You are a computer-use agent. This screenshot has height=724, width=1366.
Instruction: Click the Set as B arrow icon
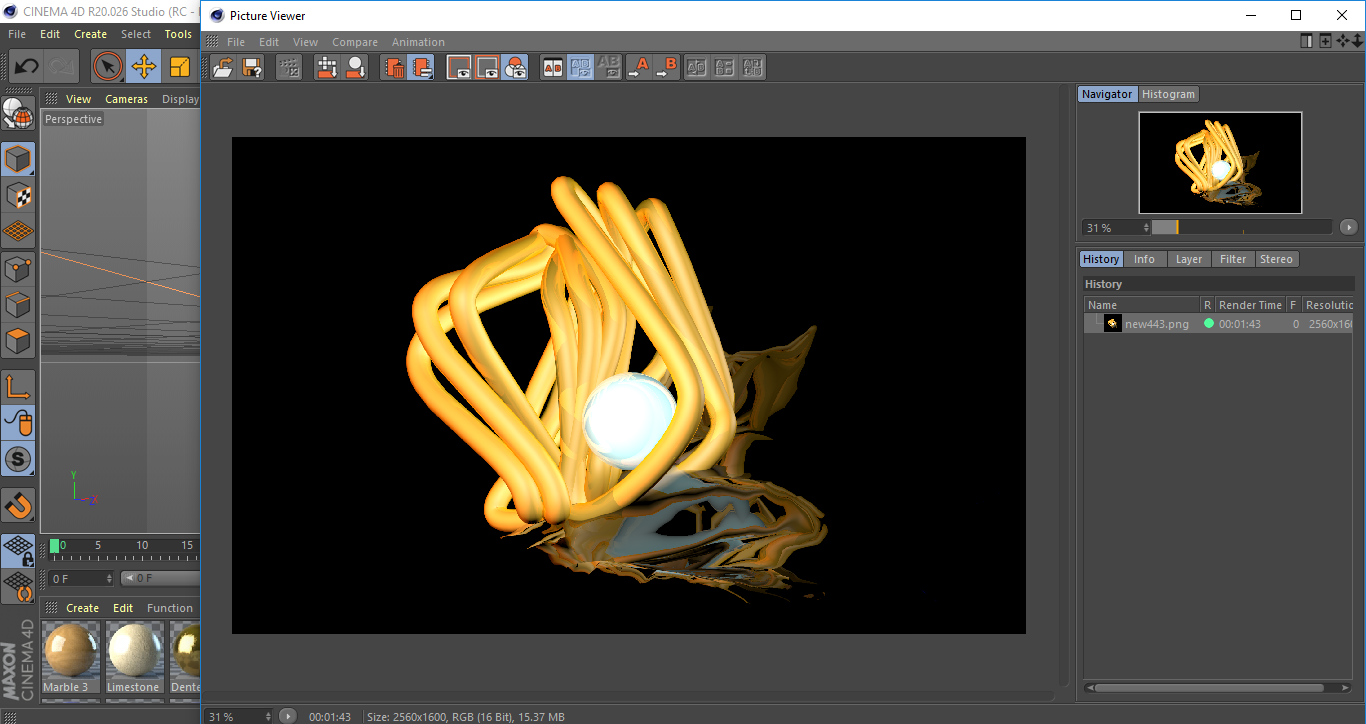coord(667,67)
